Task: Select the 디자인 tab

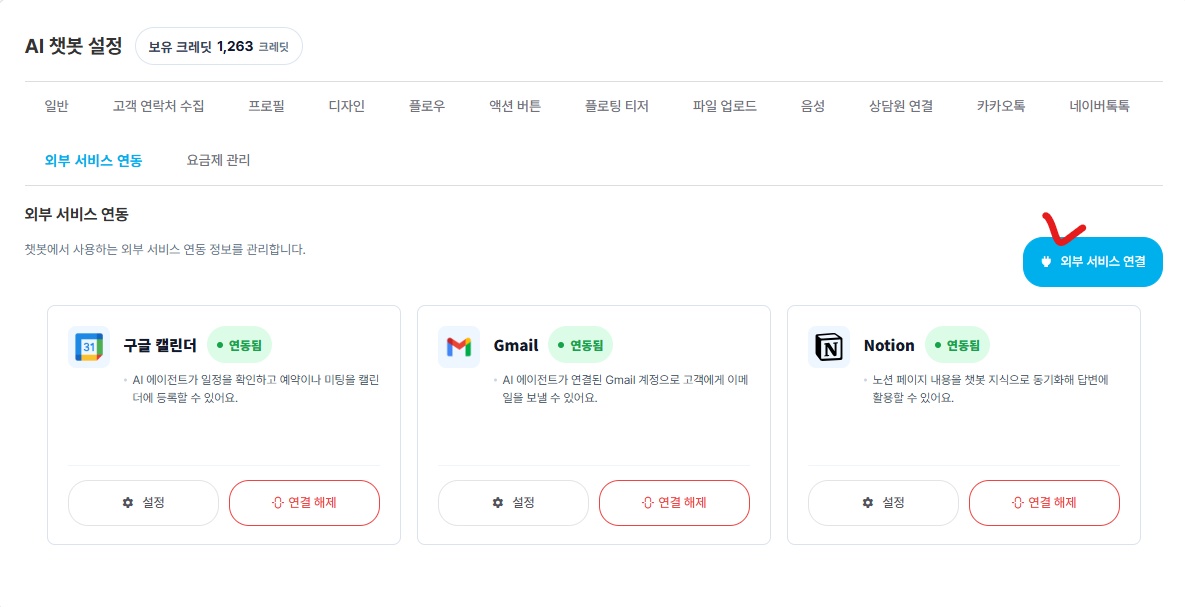Action: (x=347, y=106)
